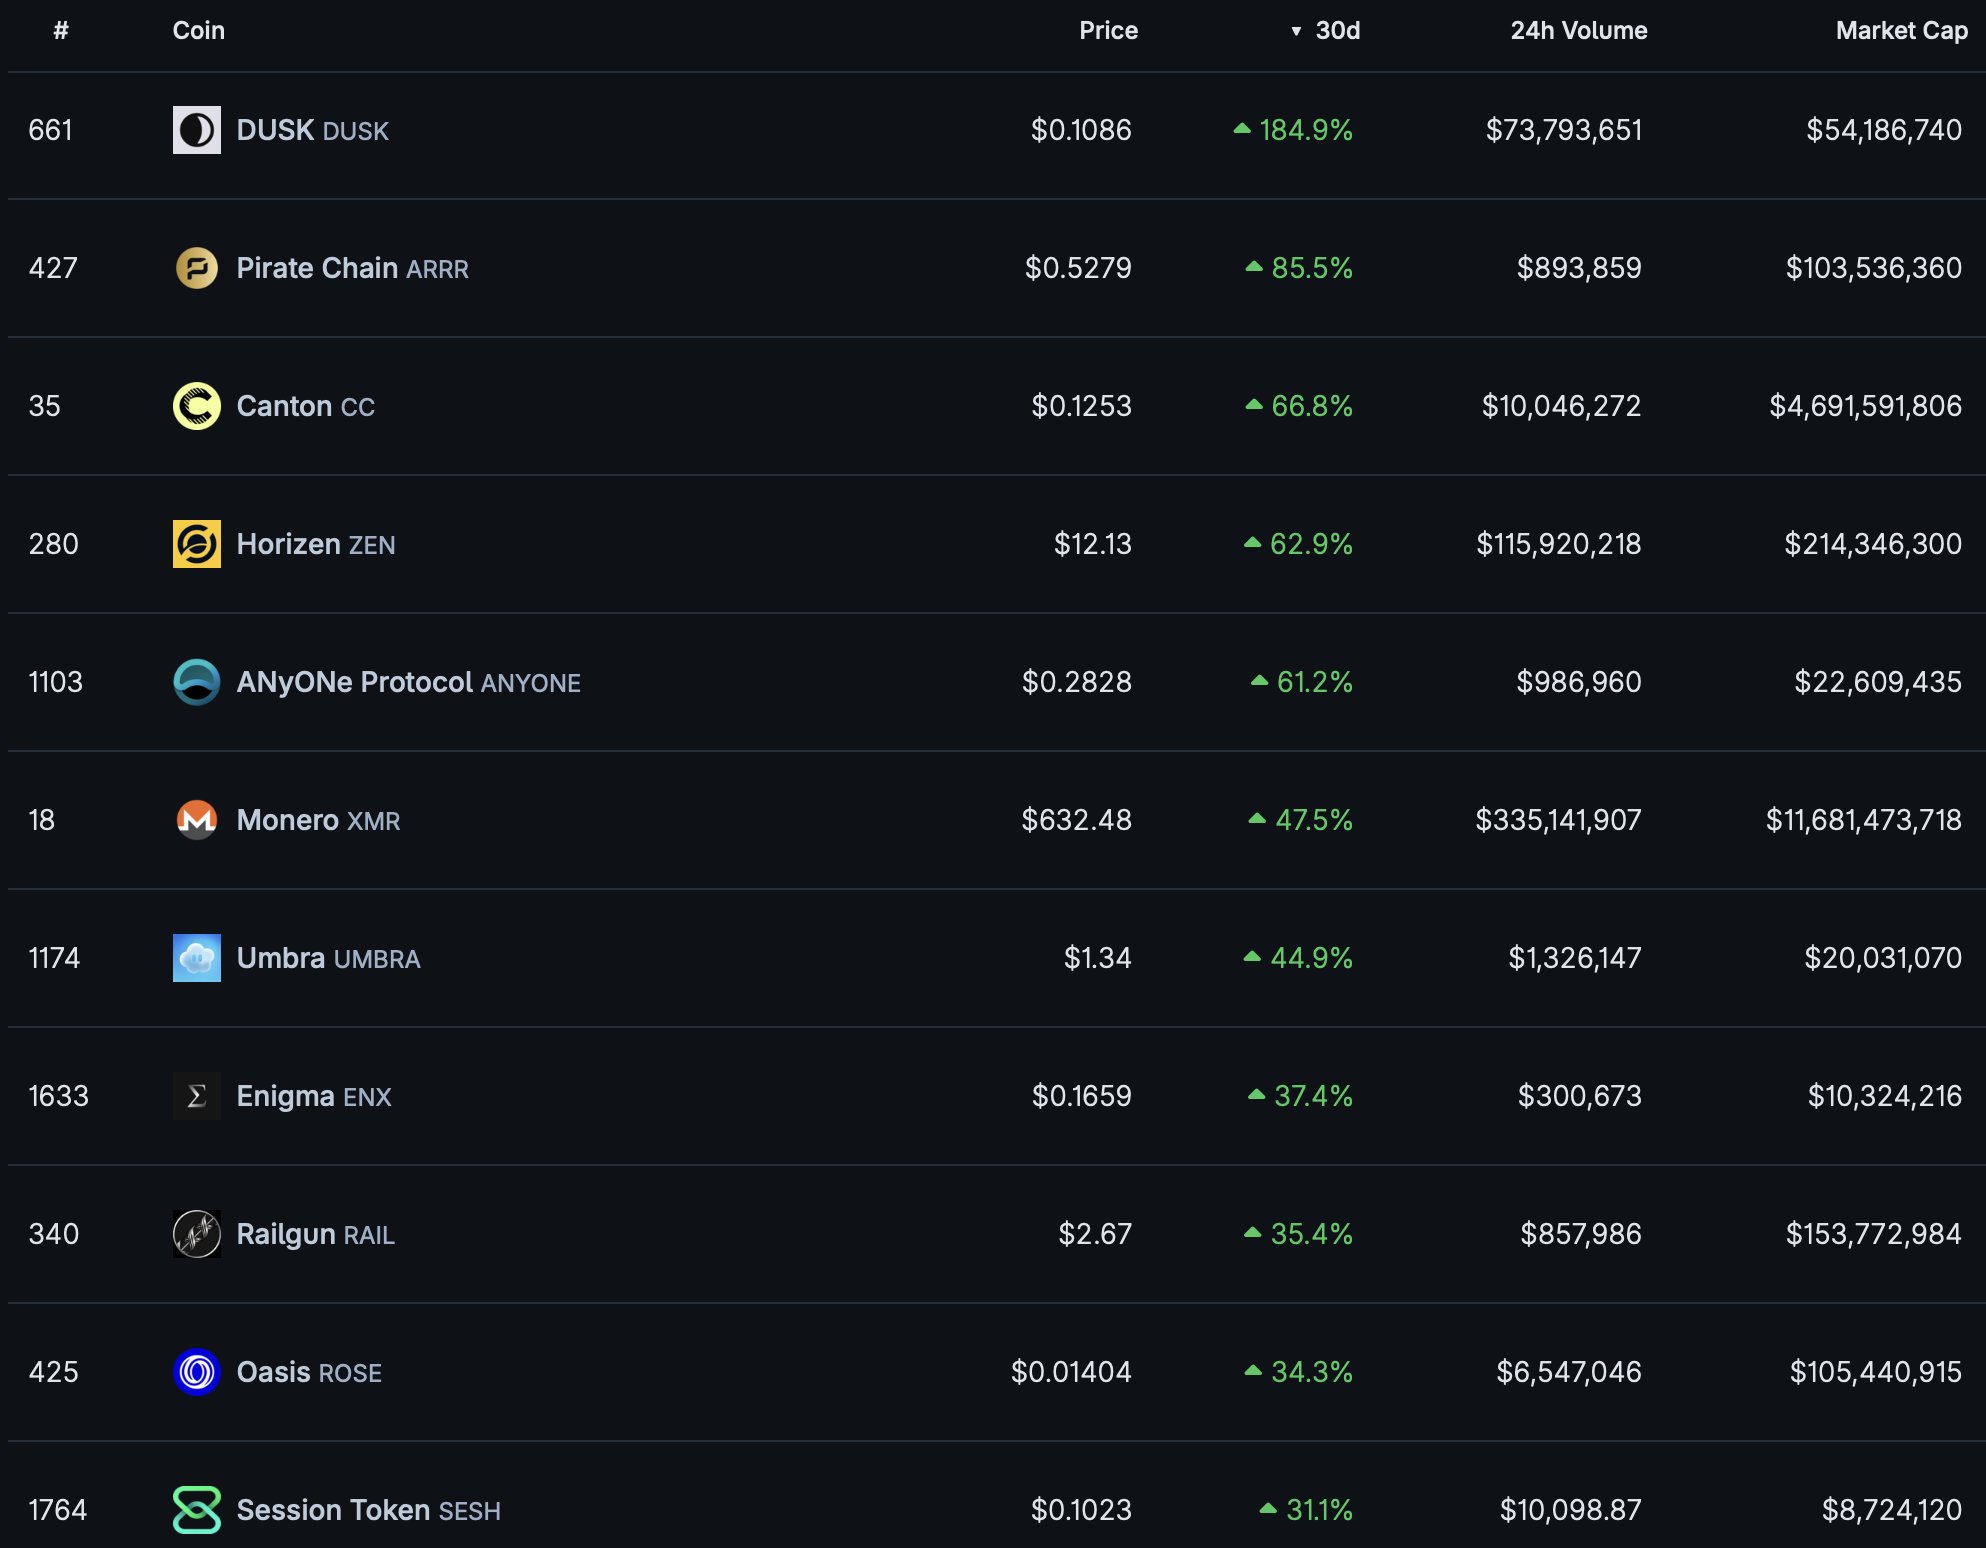Click the Railgun RAIL logo icon
The height and width of the screenshot is (1548, 1986).
pyautogui.click(x=196, y=1234)
